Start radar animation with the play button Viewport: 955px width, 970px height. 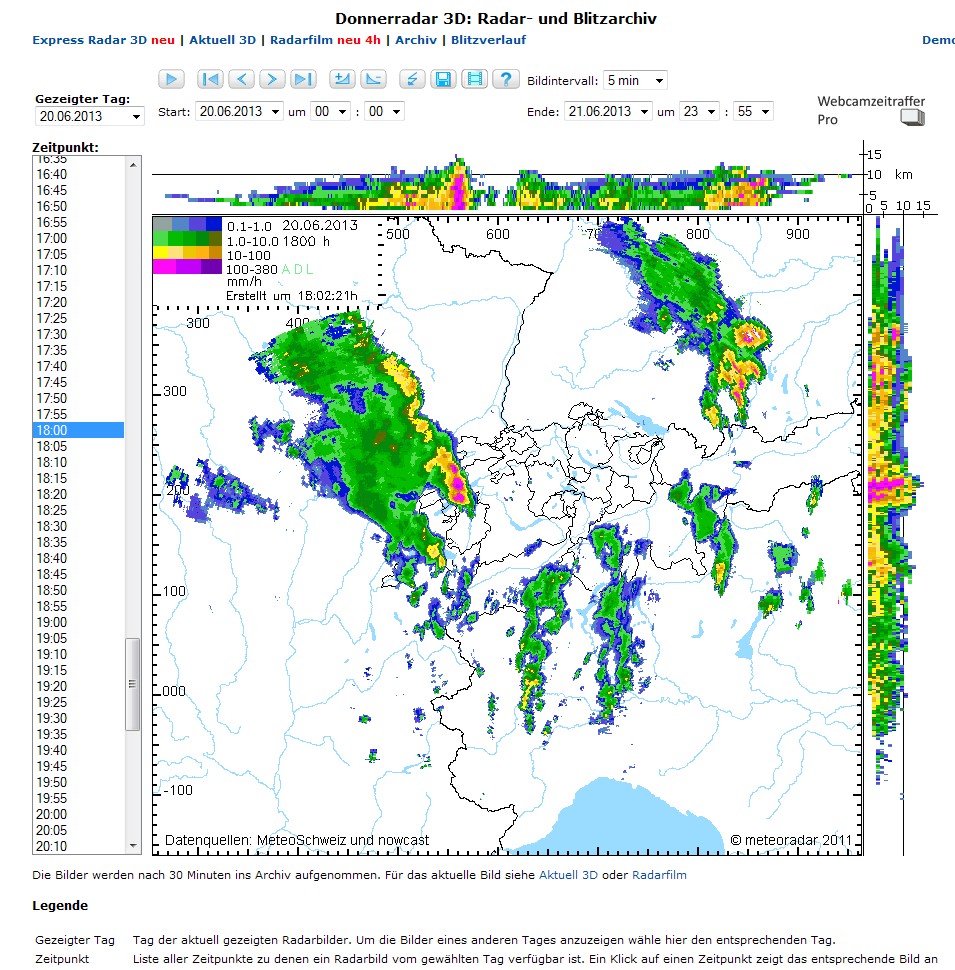(x=171, y=79)
